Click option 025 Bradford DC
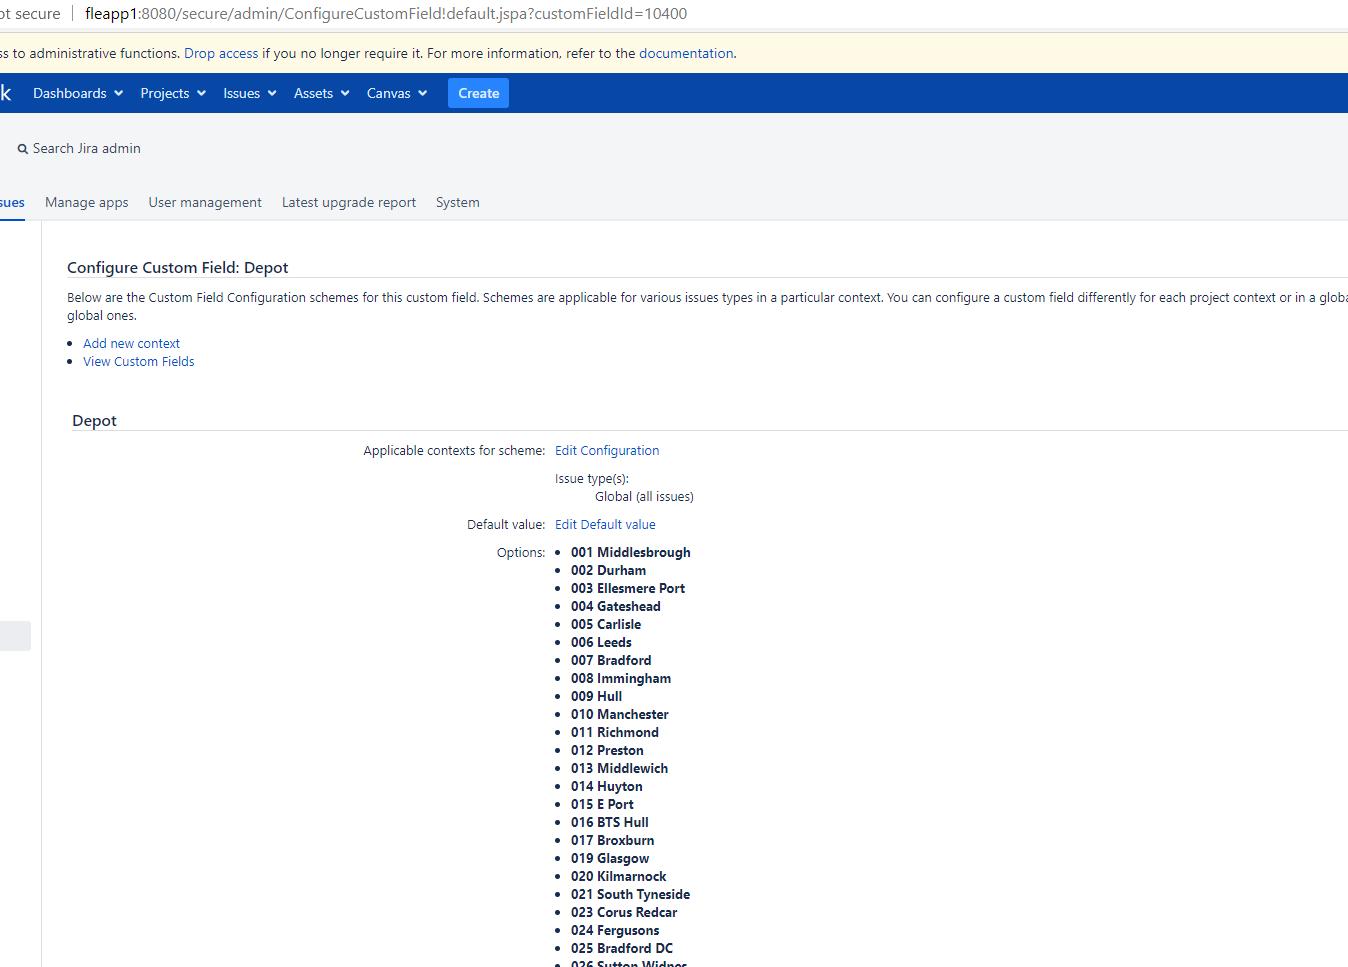1348x967 pixels. click(622, 949)
